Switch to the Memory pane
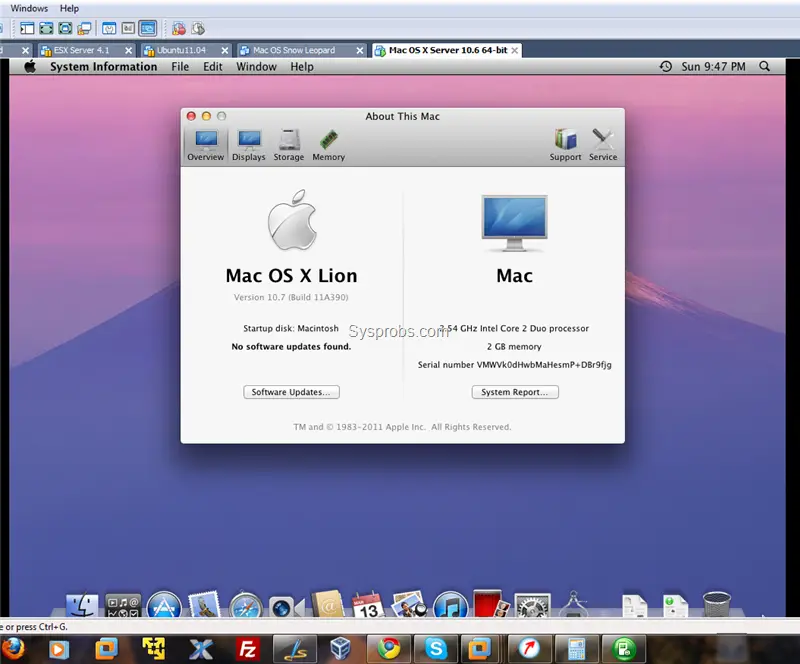 (x=329, y=145)
